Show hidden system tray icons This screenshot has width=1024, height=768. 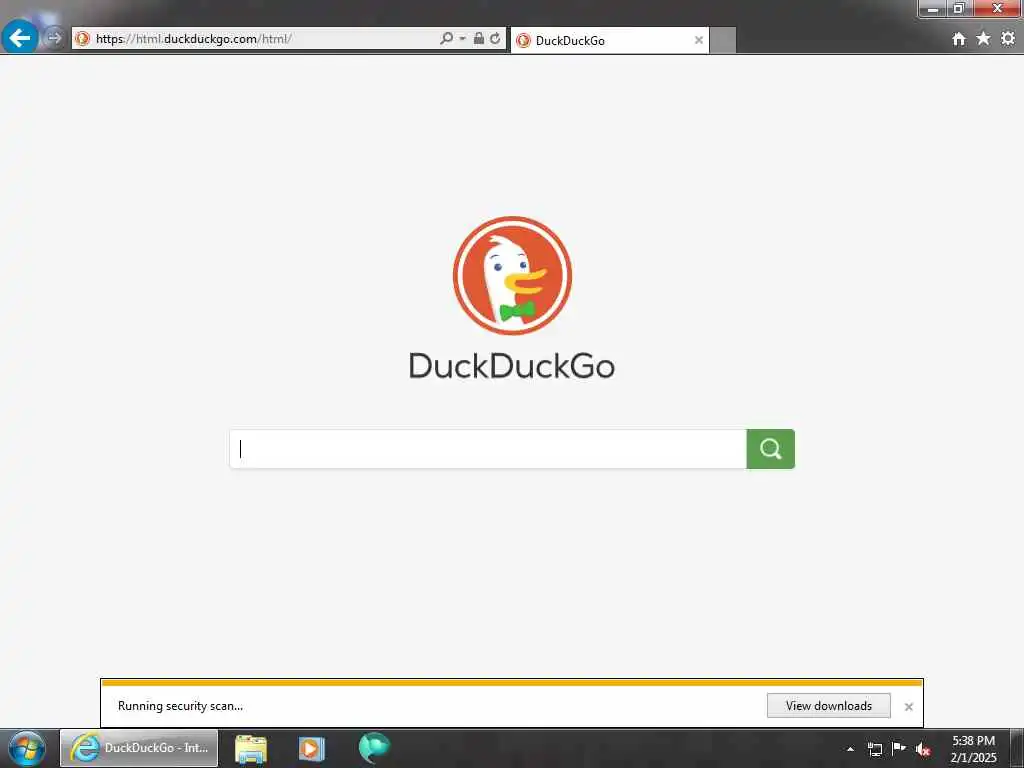tap(850, 749)
